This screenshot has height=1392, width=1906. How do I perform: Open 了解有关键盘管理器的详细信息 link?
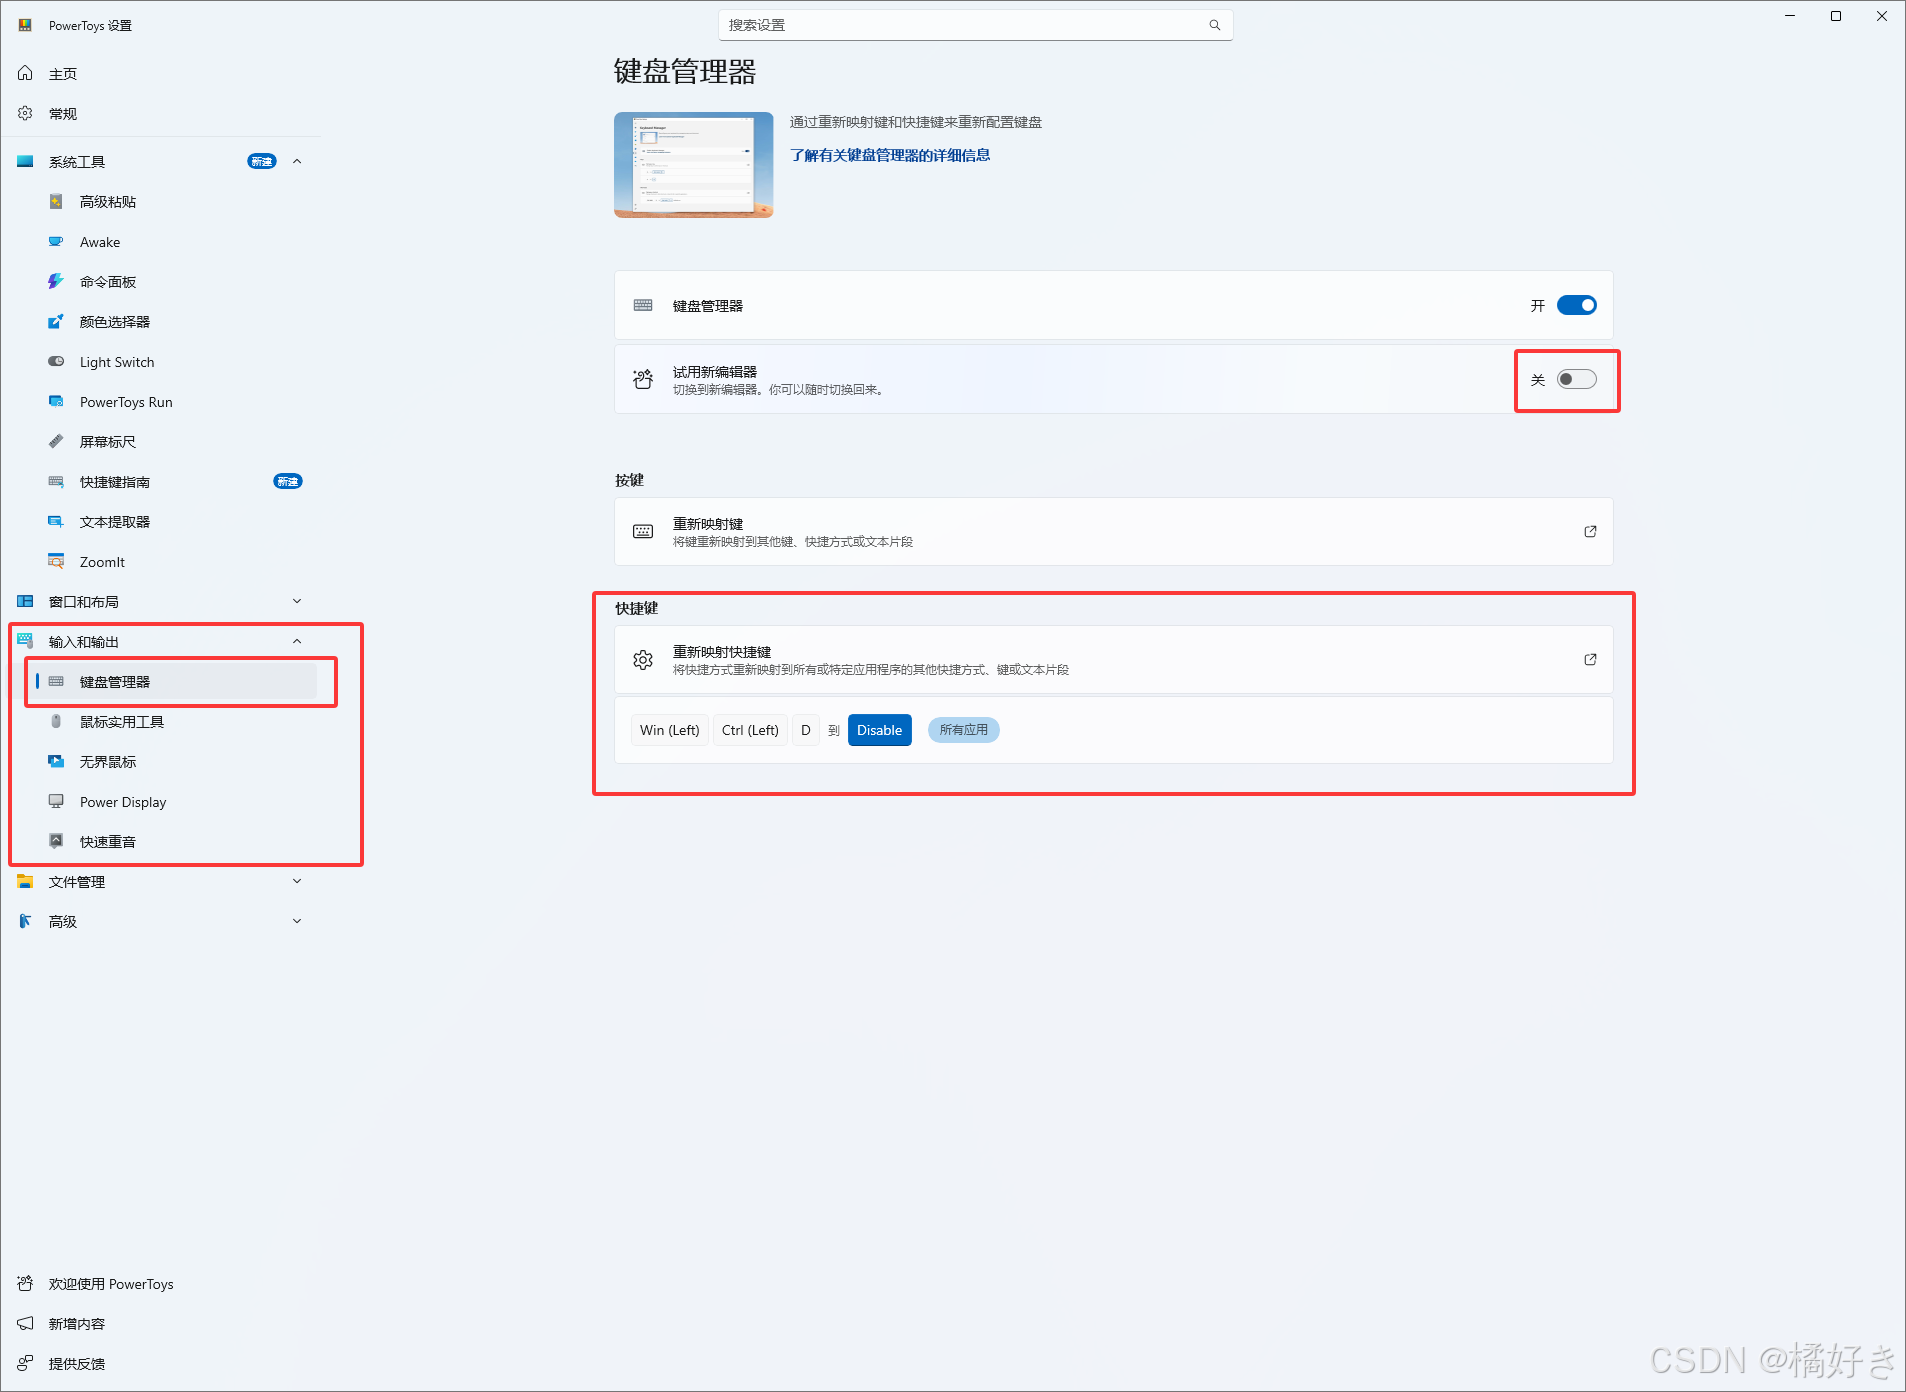tap(890, 155)
